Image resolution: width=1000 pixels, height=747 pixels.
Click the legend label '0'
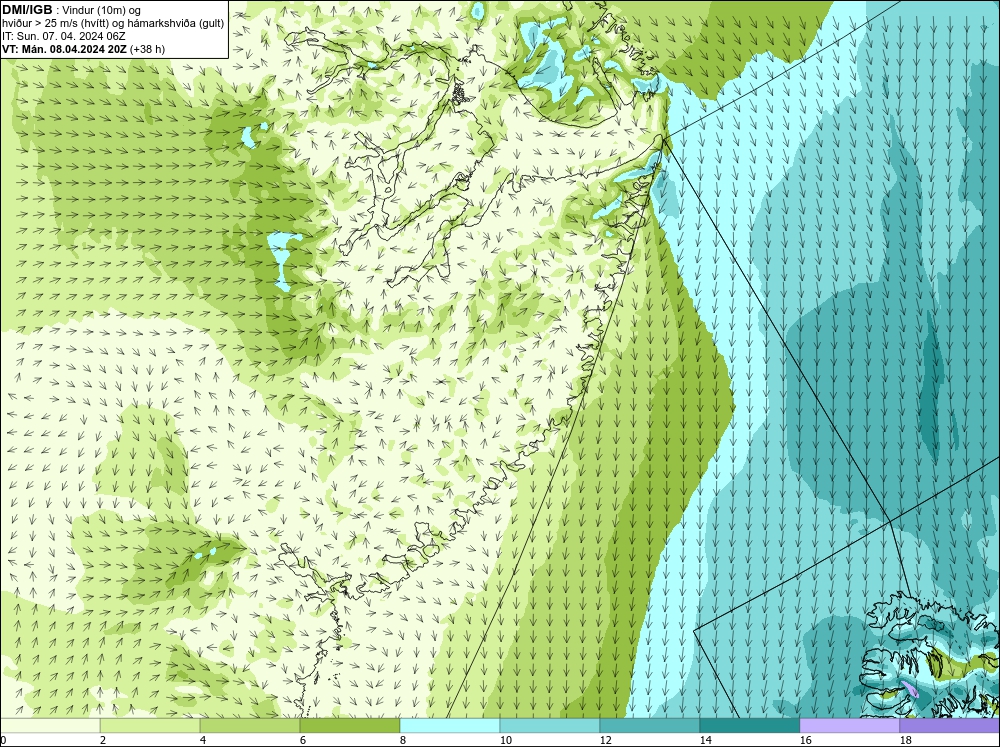tap(3, 740)
